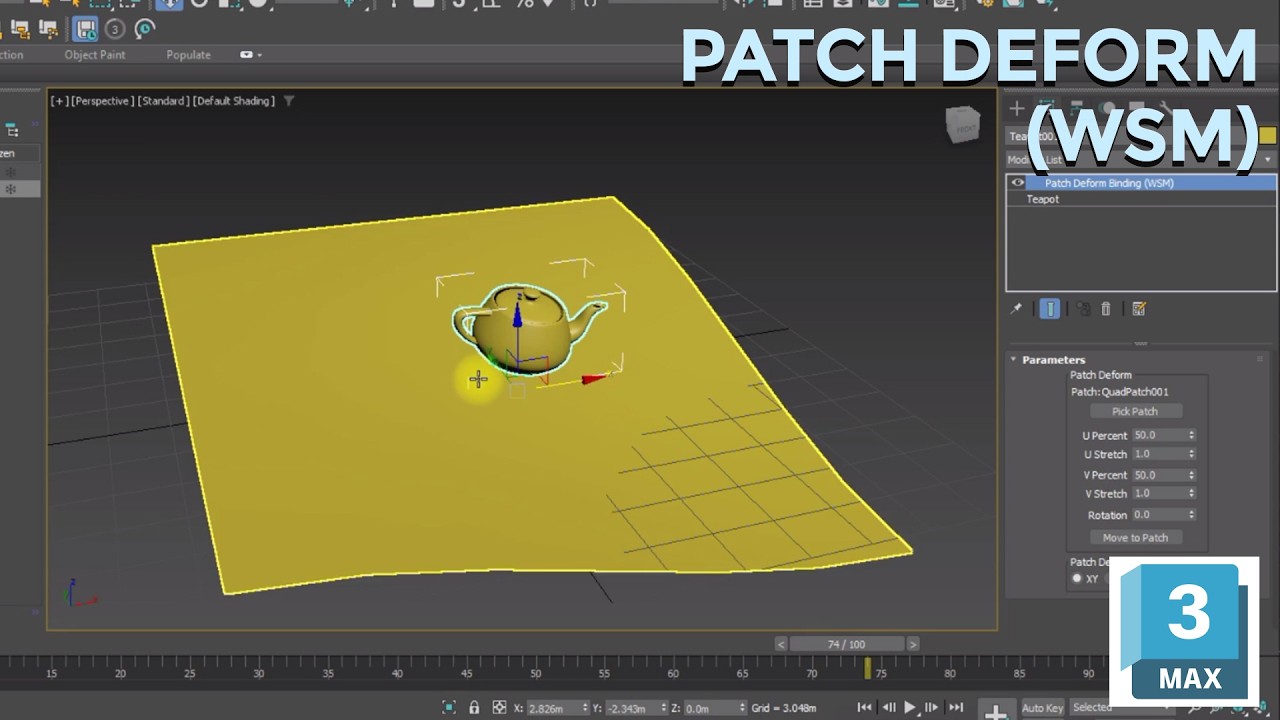Adjust U Stretch spinner arrows
Viewport: 1280px width, 720px height.
pos(1191,454)
